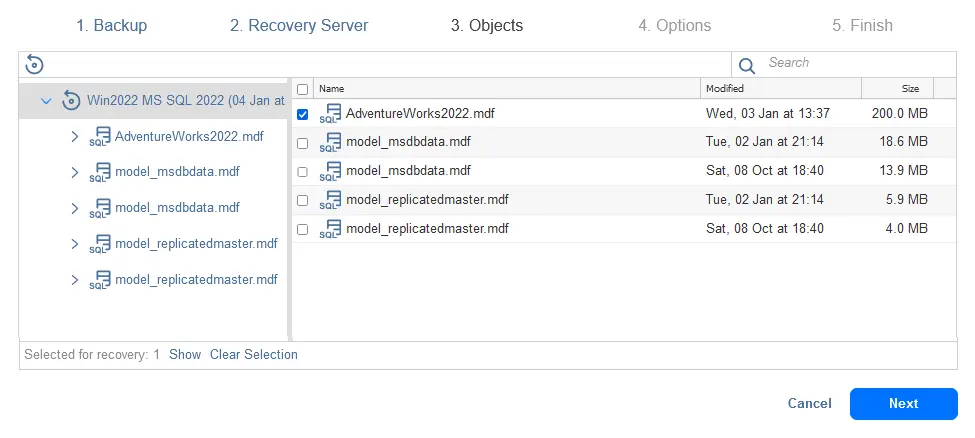The height and width of the screenshot is (438, 975).
Task: Select AdventureWorks2022.mdf label in the left tree
Action: (x=189, y=136)
